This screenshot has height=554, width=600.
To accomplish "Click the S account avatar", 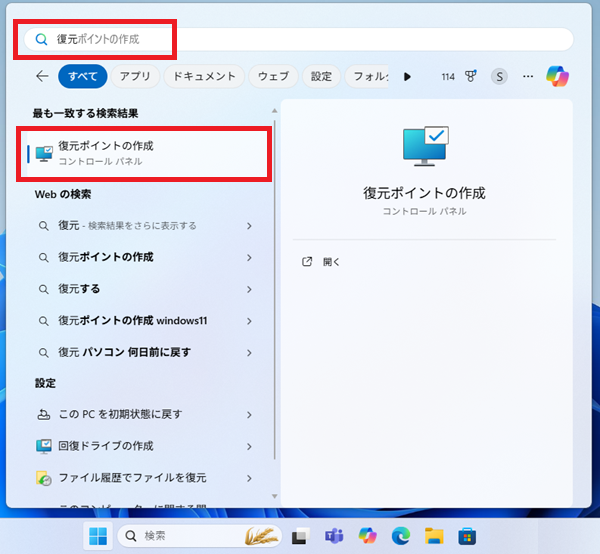I will pos(499,77).
